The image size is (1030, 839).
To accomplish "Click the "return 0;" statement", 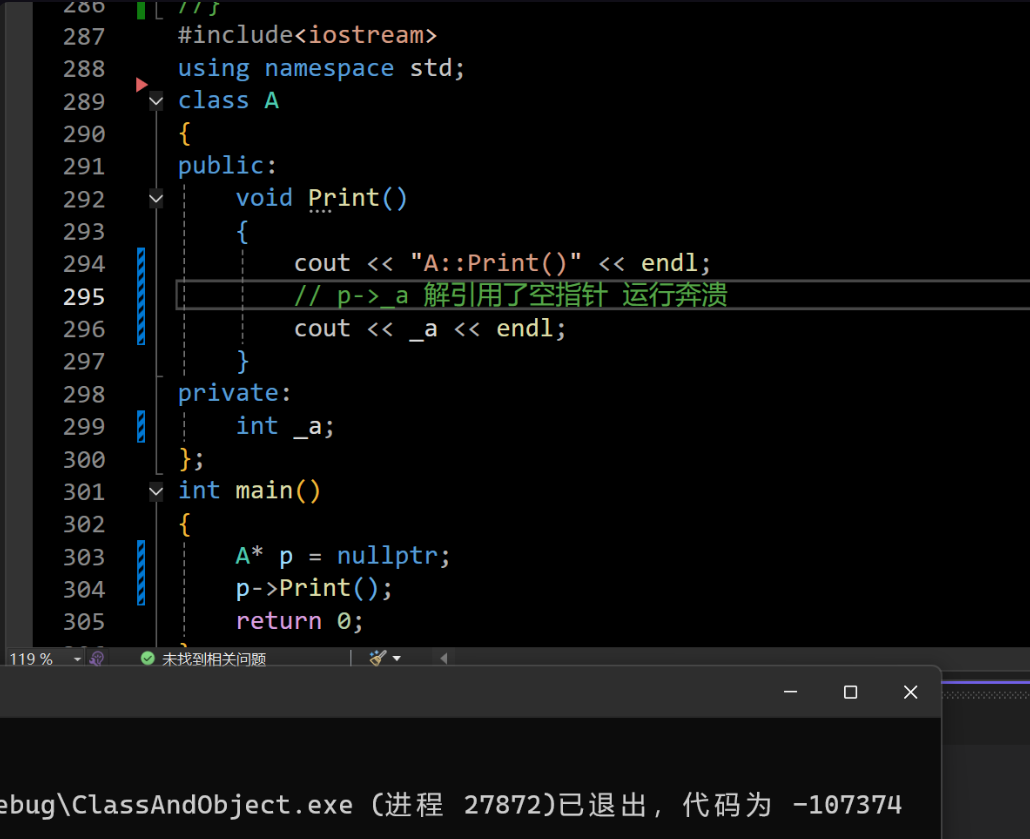I will coord(300,622).
